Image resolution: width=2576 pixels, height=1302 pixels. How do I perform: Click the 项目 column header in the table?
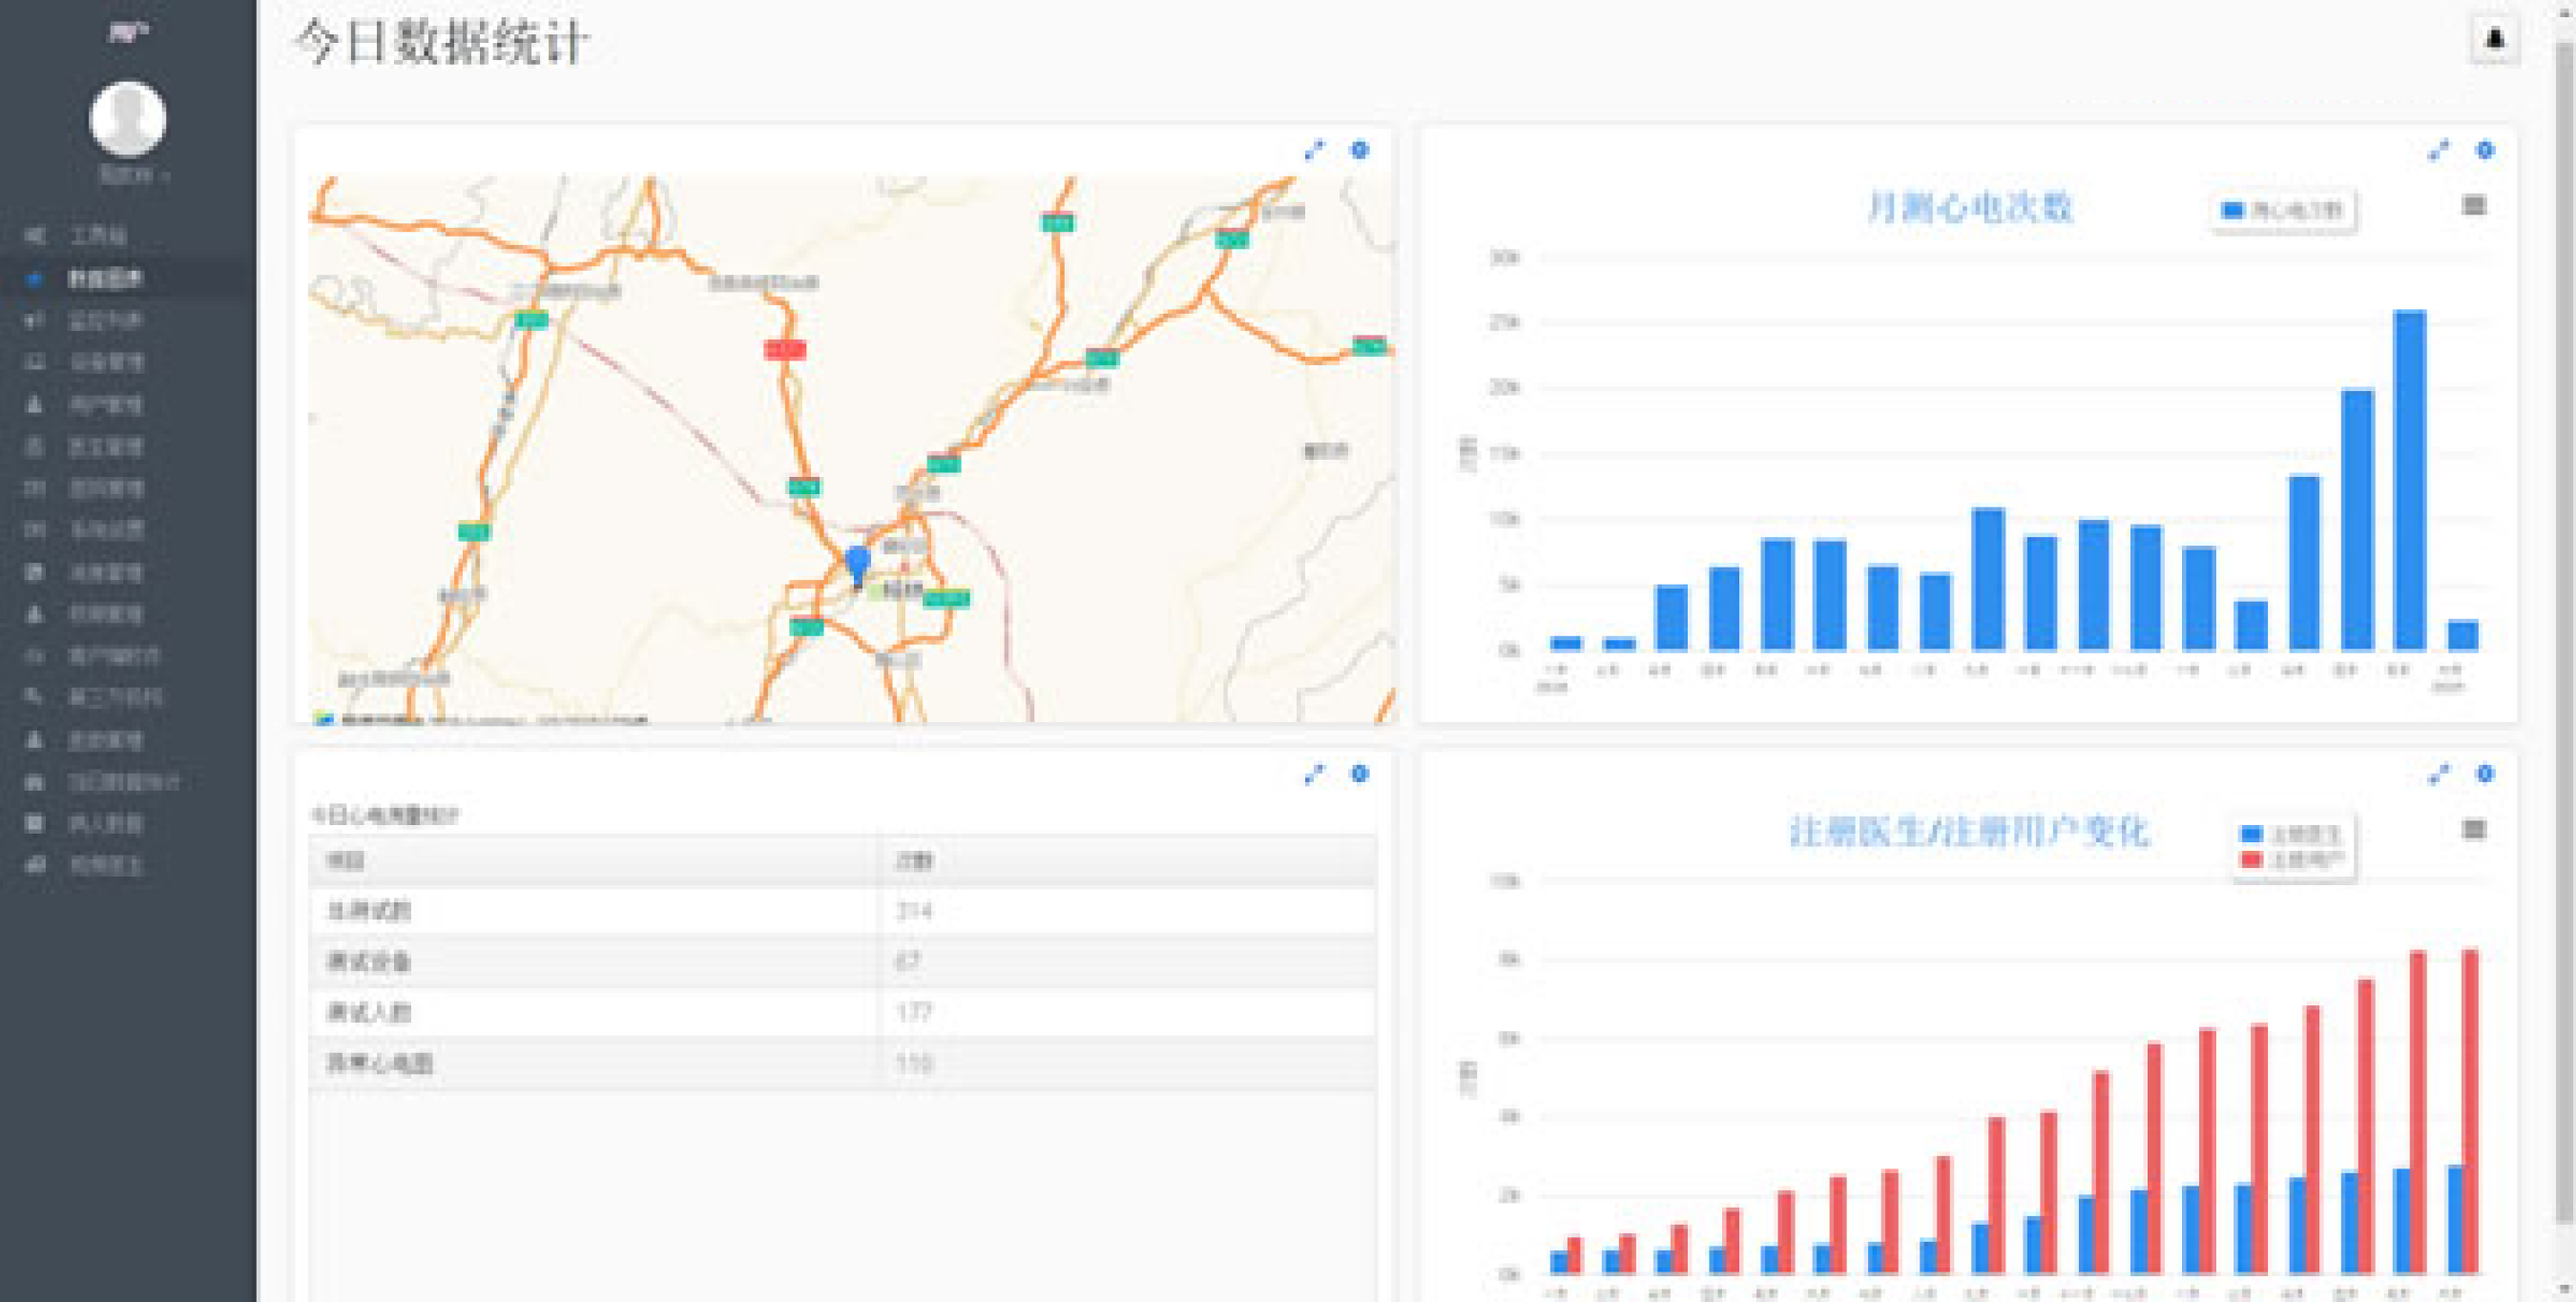click(594, 861)
